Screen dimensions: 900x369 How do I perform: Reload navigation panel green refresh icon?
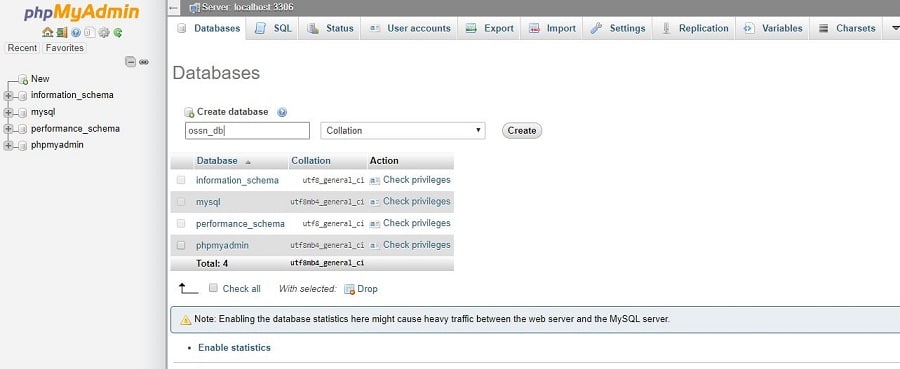(x=118, y=33)
